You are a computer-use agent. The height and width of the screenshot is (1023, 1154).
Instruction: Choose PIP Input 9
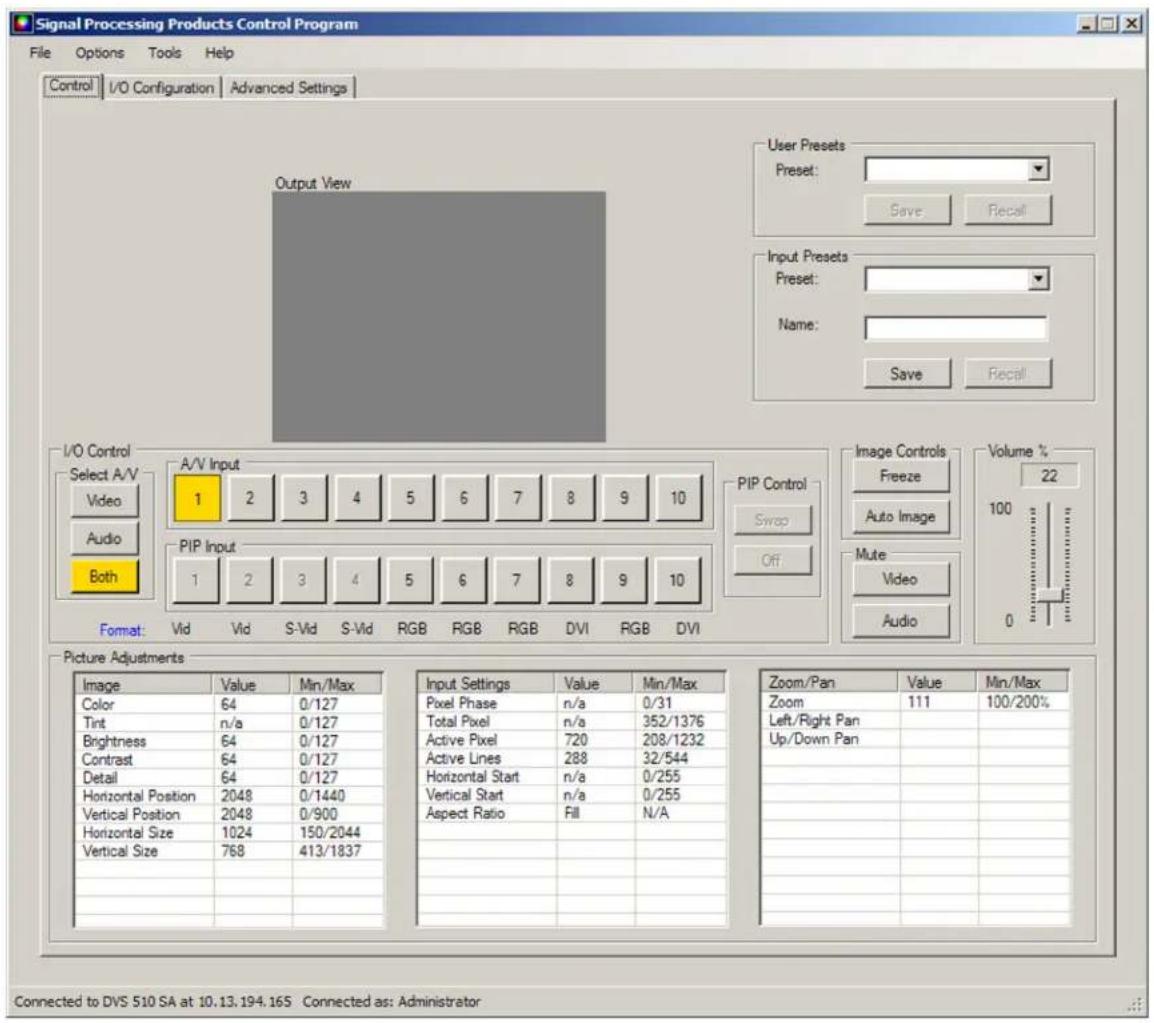(x=623, y=580)
